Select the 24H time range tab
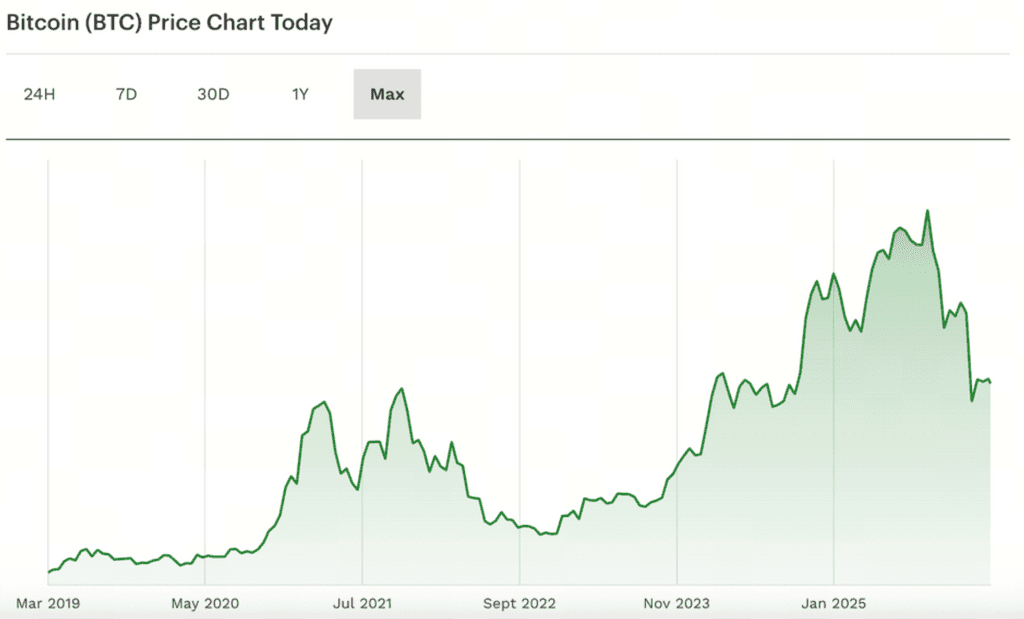 click(39, 94)
